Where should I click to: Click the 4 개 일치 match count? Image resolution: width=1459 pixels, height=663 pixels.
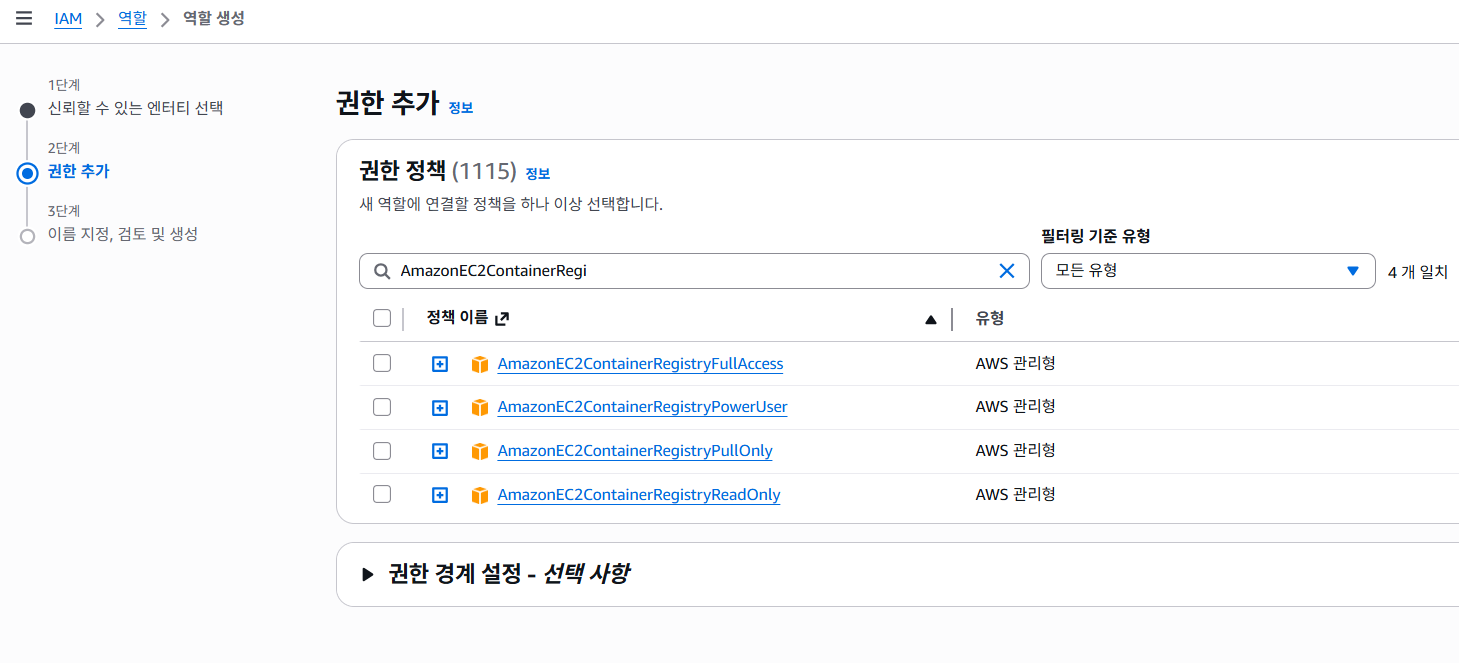[1418, 272]
